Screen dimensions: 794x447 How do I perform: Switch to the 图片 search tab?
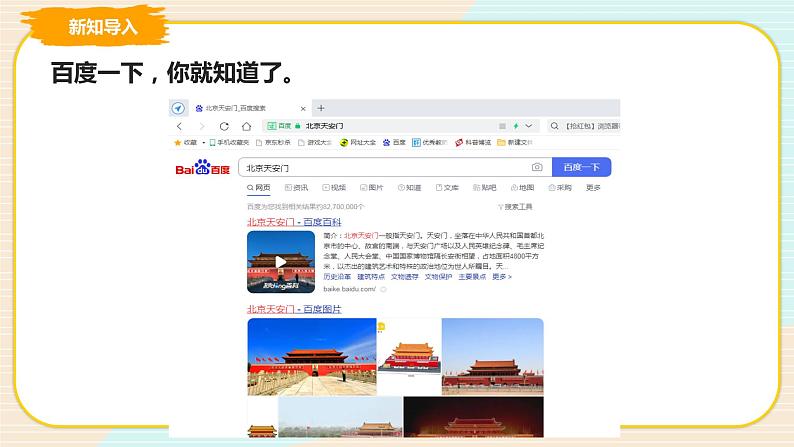(371, 188)
